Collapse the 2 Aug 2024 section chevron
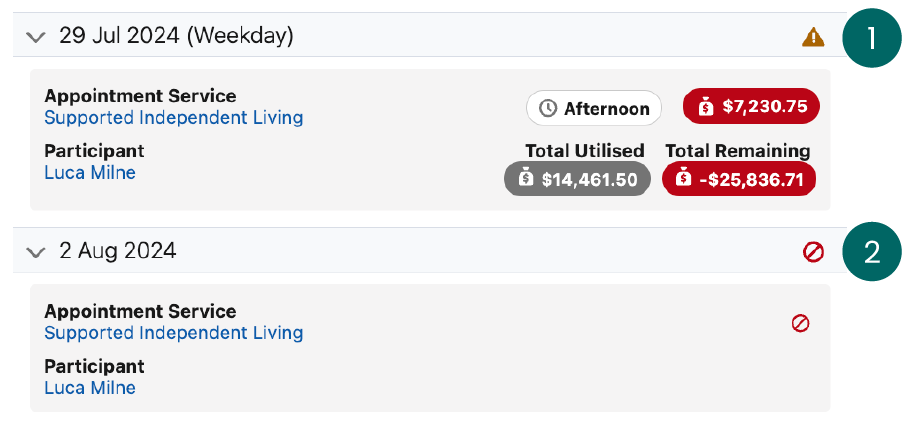The width and height of the screenshot is (902, 428). (36, 252)
